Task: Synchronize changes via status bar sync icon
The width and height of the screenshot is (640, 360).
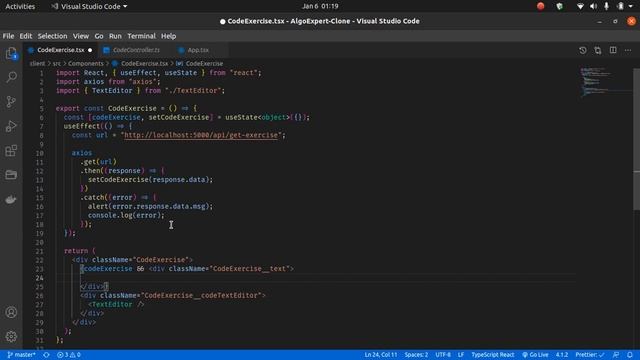Action: pyautogui.click(x=47, y=355)
